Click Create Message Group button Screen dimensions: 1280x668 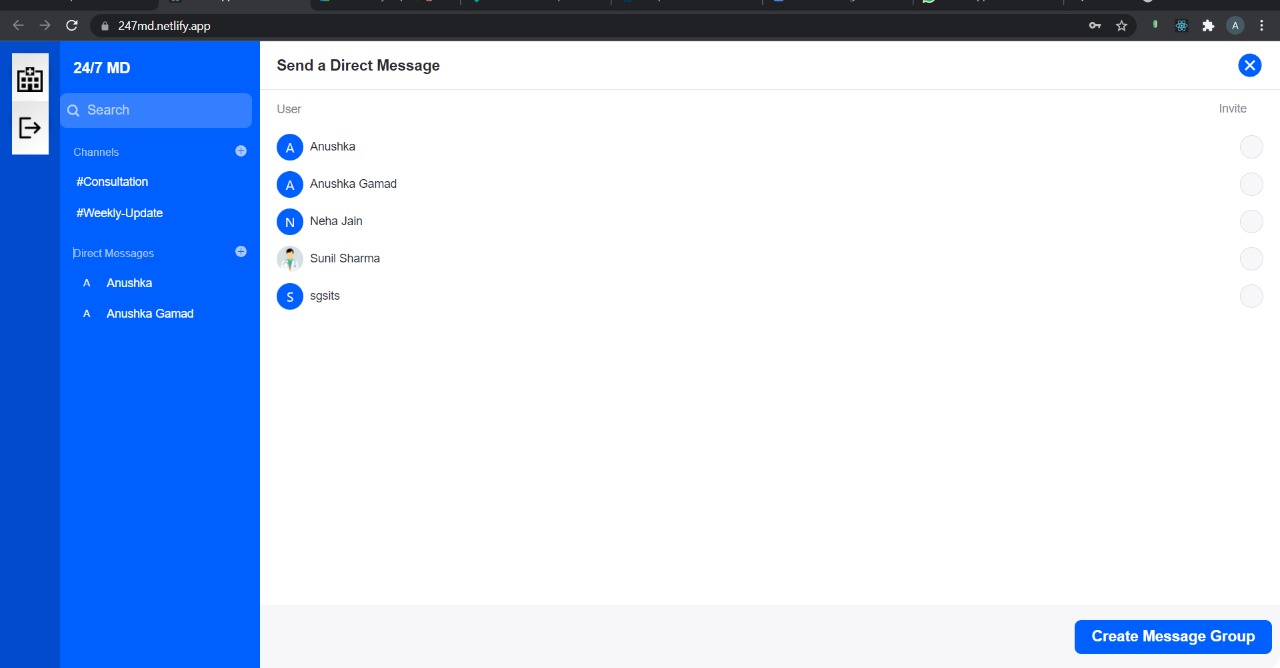tap(1173, 636)
